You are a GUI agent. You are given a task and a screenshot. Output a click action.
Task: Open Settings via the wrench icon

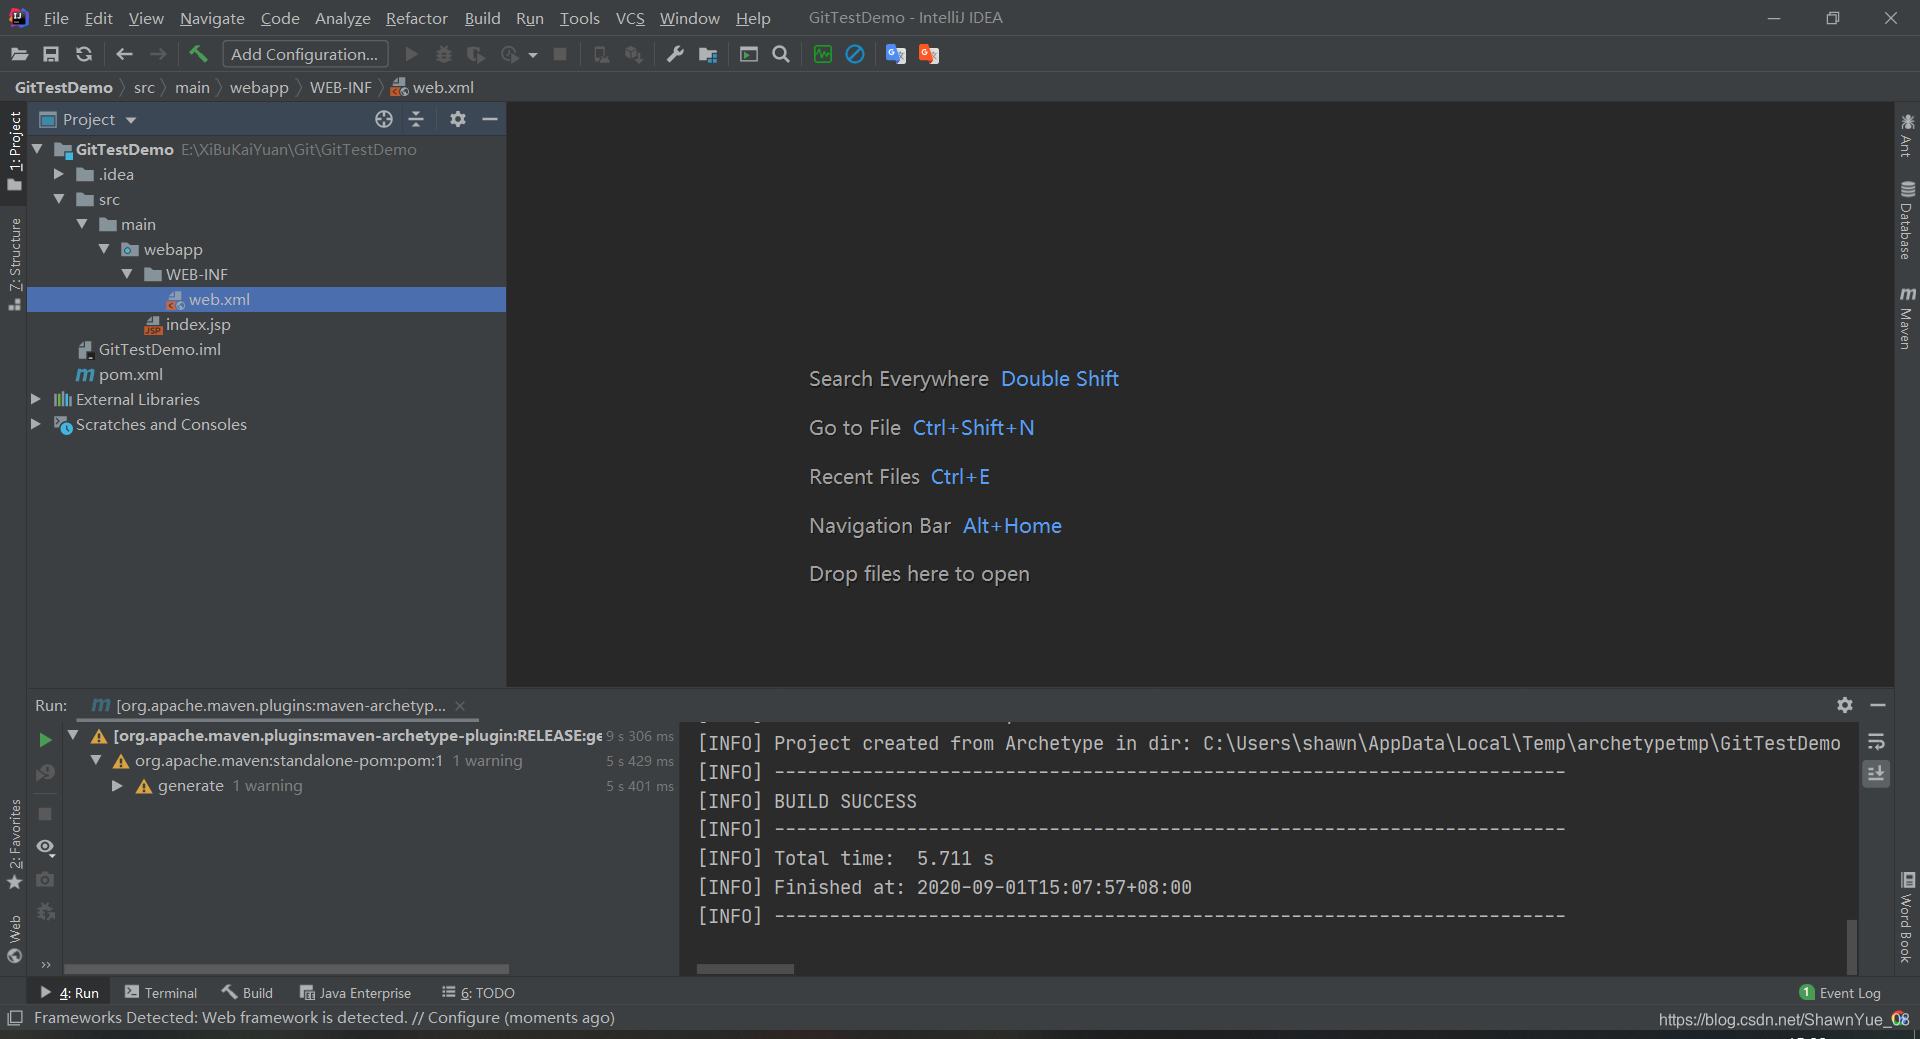[x=675, y=54]
